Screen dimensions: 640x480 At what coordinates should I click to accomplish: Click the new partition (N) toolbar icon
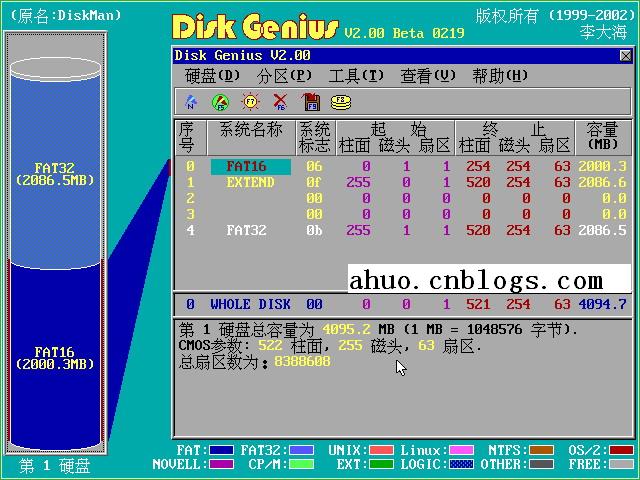(191, 102)
